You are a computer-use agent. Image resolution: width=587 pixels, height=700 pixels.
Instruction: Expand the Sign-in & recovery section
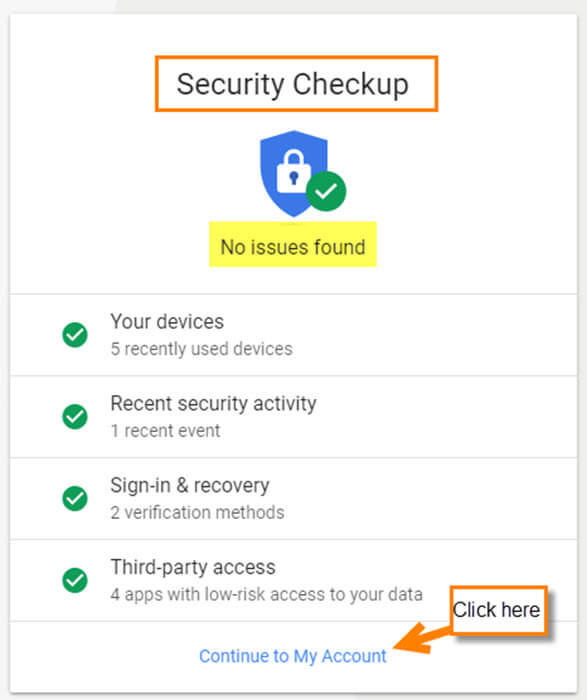coord(293,498)
